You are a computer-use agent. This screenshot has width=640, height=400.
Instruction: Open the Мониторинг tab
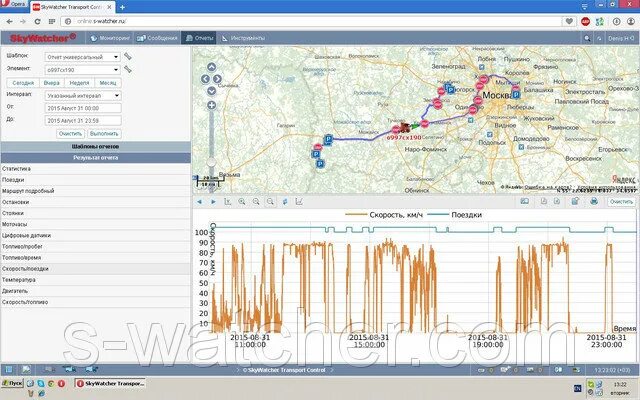pyautogui.click(x=109, y=38)
